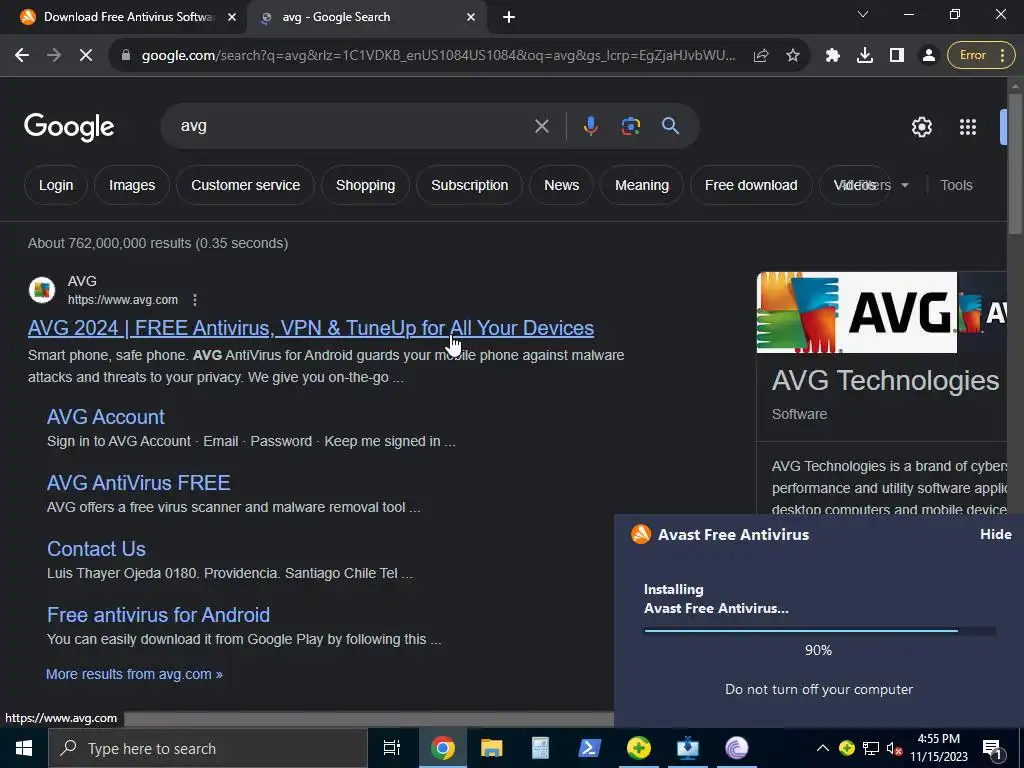Stop loading the page
The image size is (1024, 768).
click(x=86, y=56)
